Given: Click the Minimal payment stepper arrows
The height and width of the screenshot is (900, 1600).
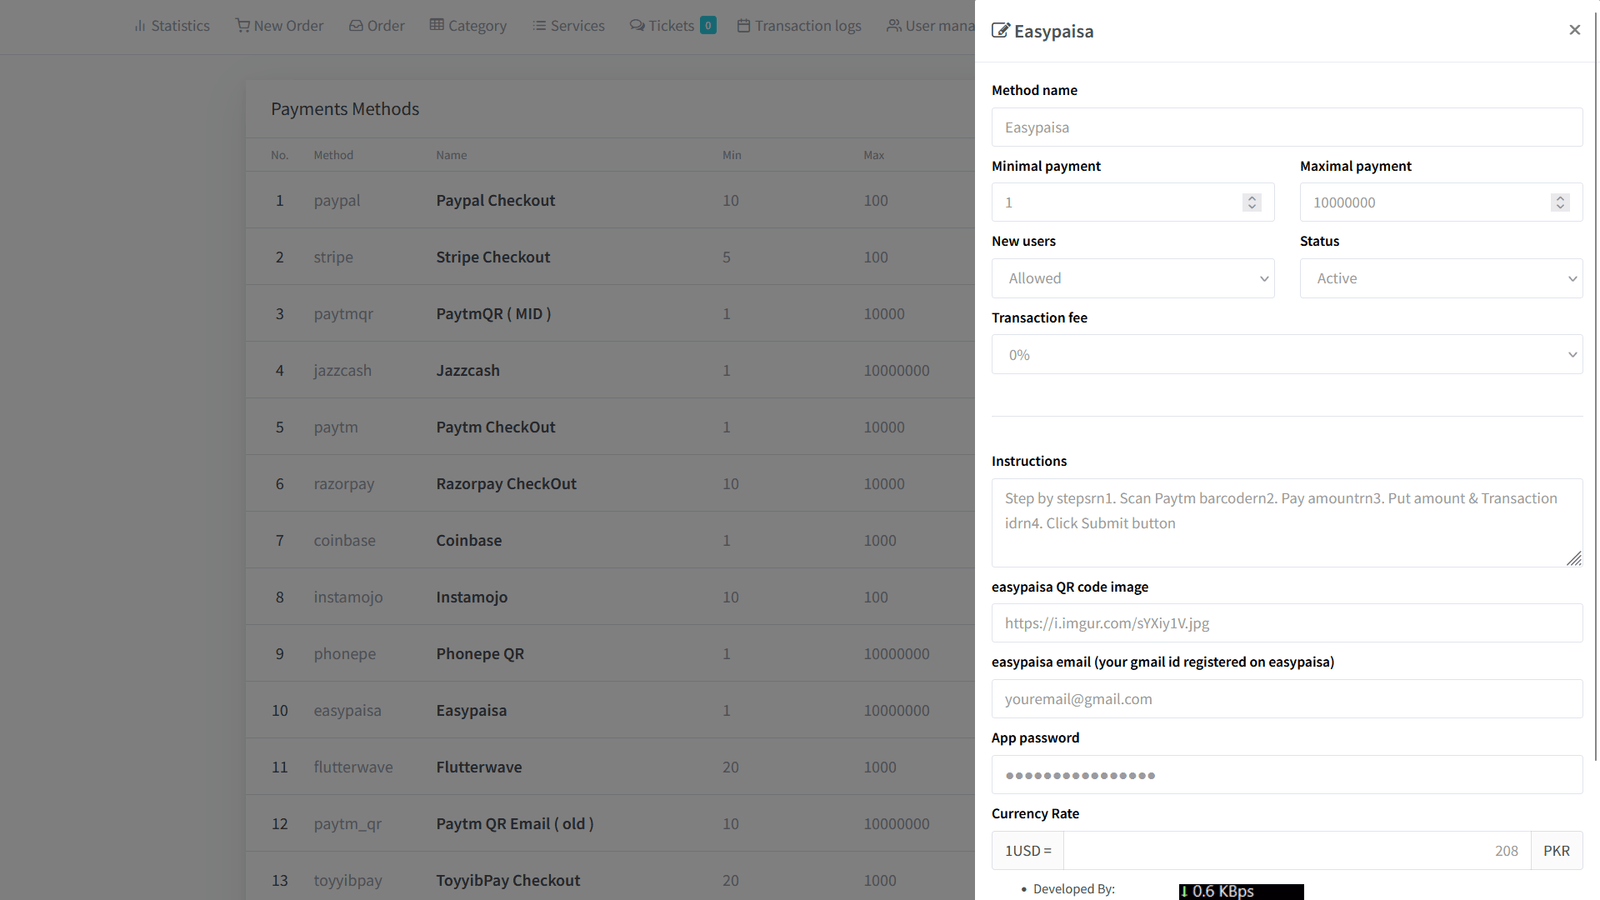Looking at the screenshot, I should [x=1251, y=203].
